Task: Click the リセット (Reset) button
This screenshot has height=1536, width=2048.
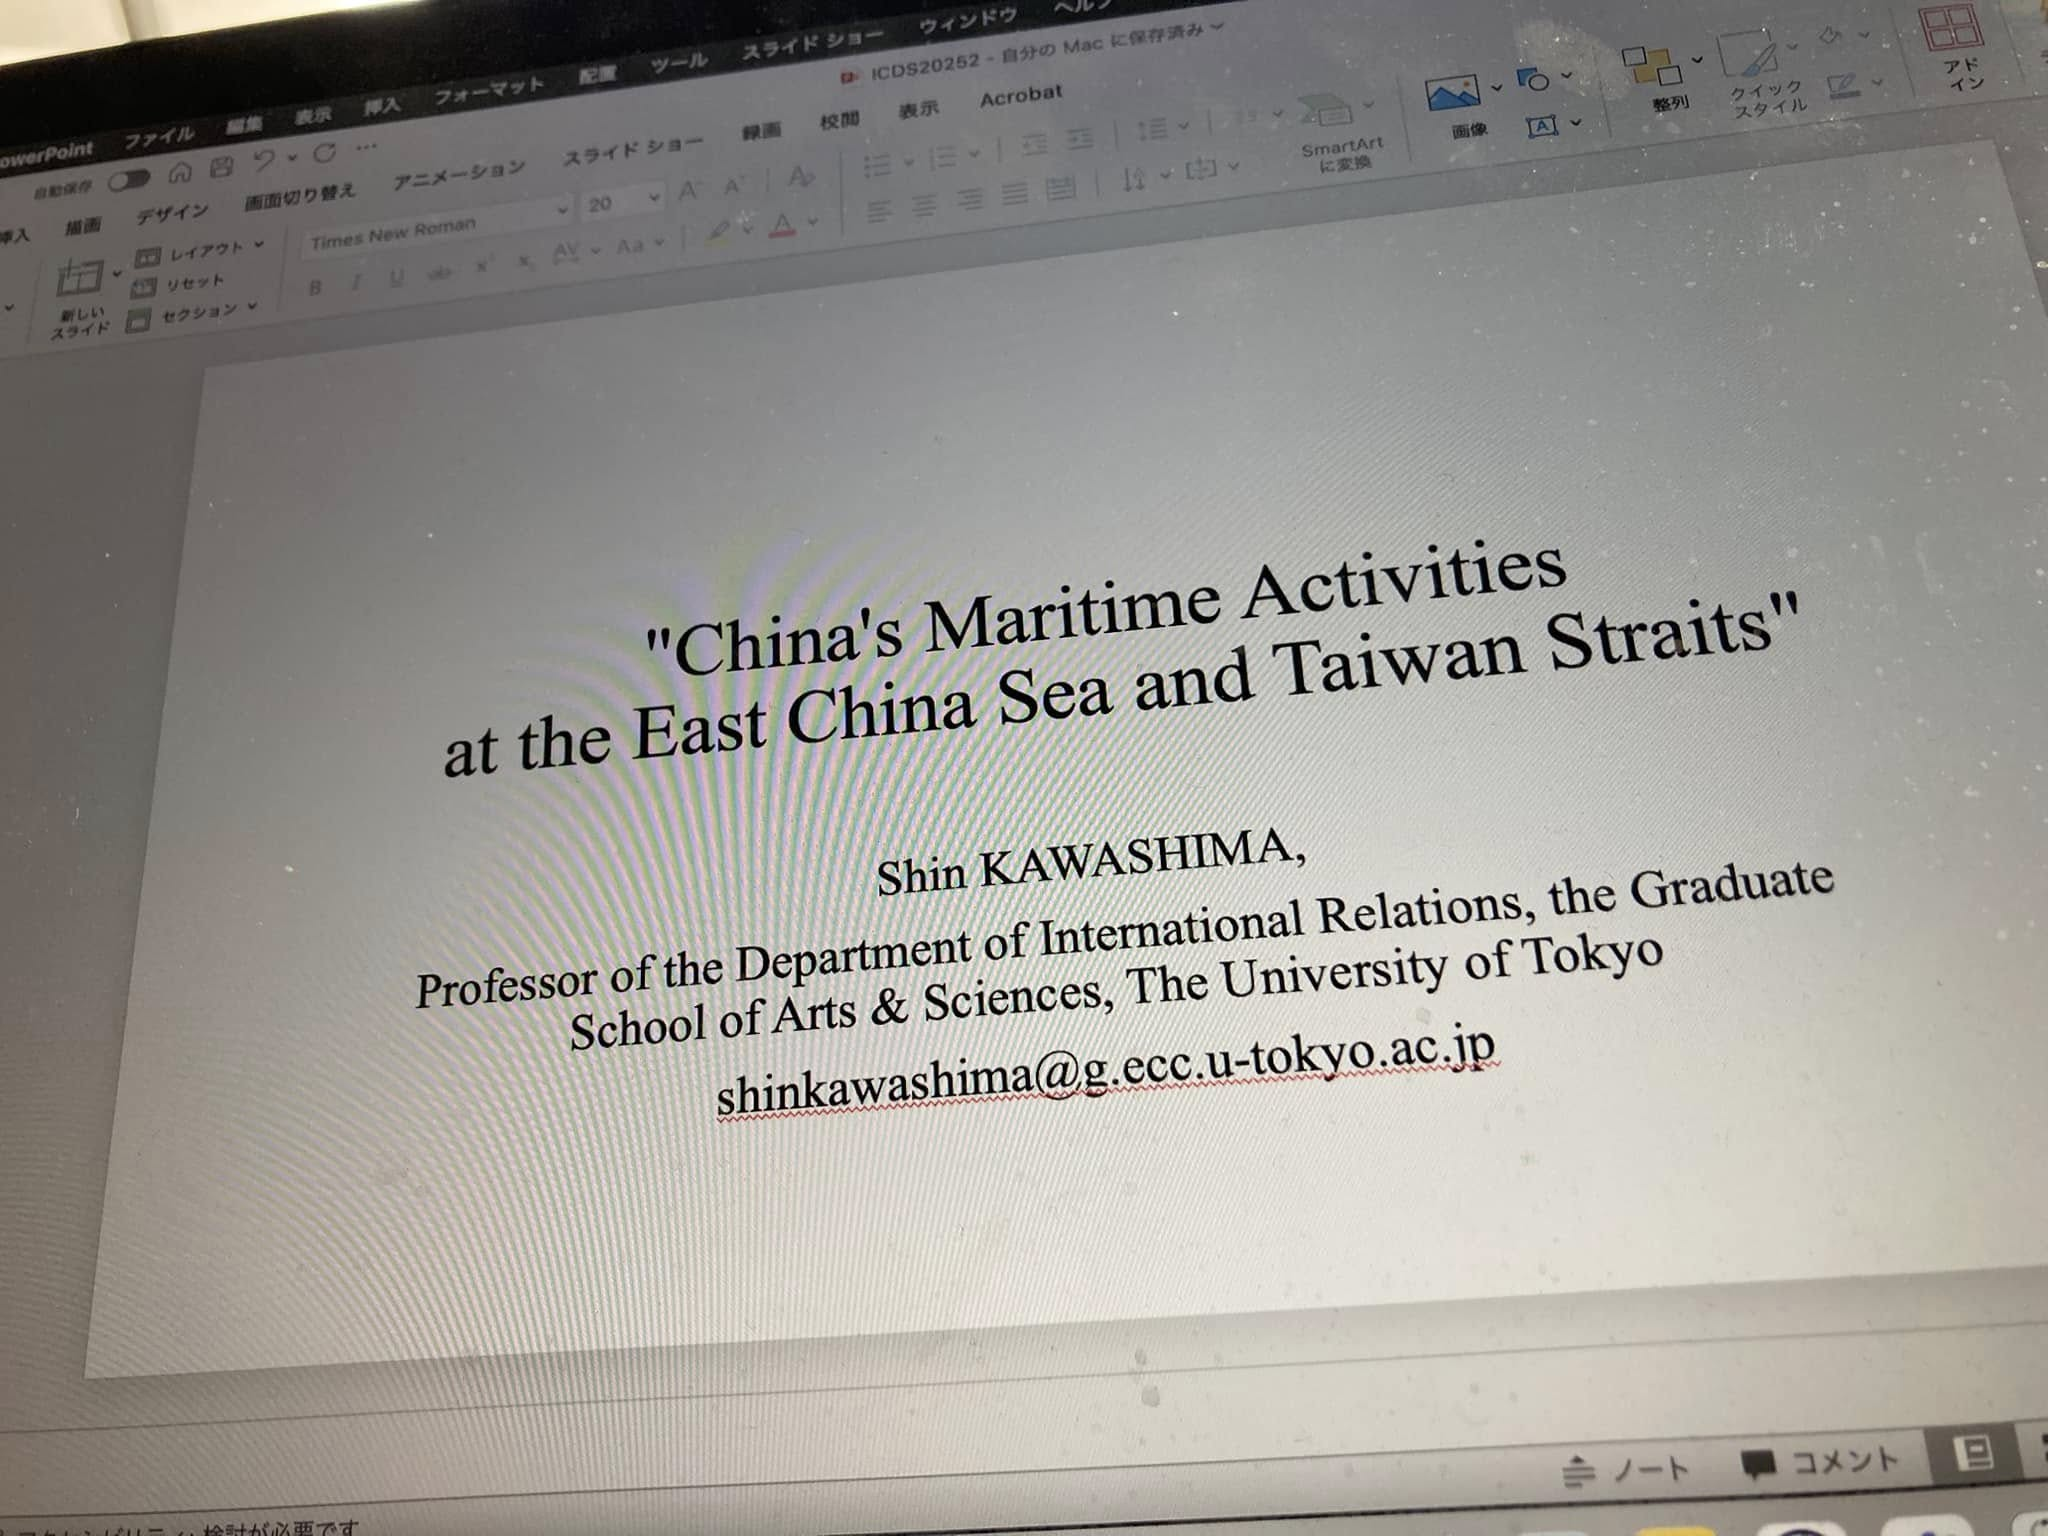Action: pos(179,285)
